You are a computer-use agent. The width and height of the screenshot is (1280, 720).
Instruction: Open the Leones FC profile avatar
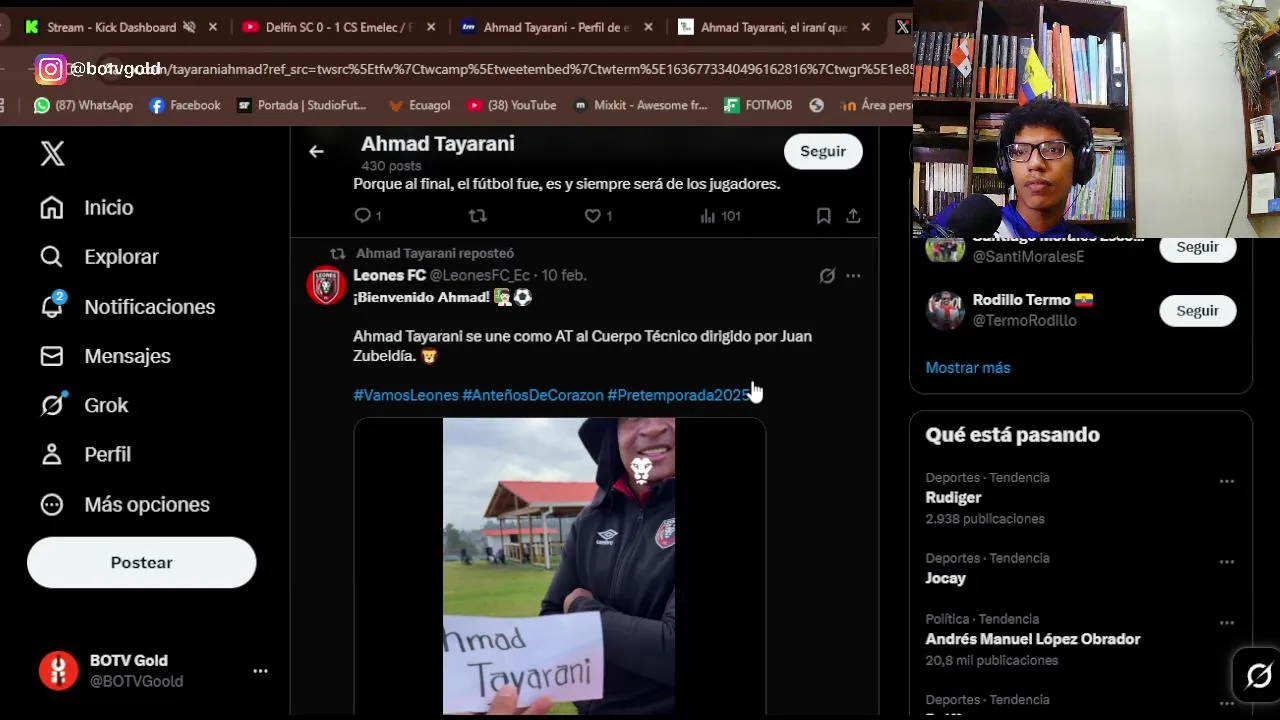[x=325, y=286]
